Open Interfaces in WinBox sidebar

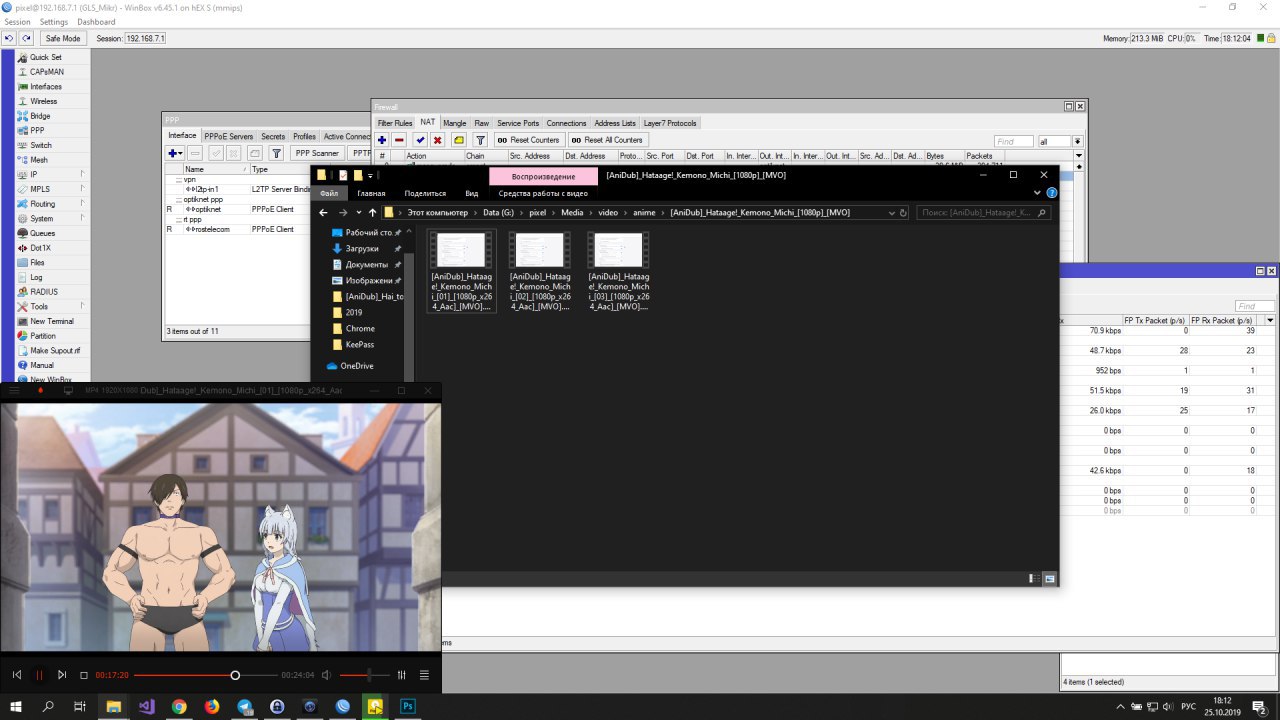tap(45, 86)
